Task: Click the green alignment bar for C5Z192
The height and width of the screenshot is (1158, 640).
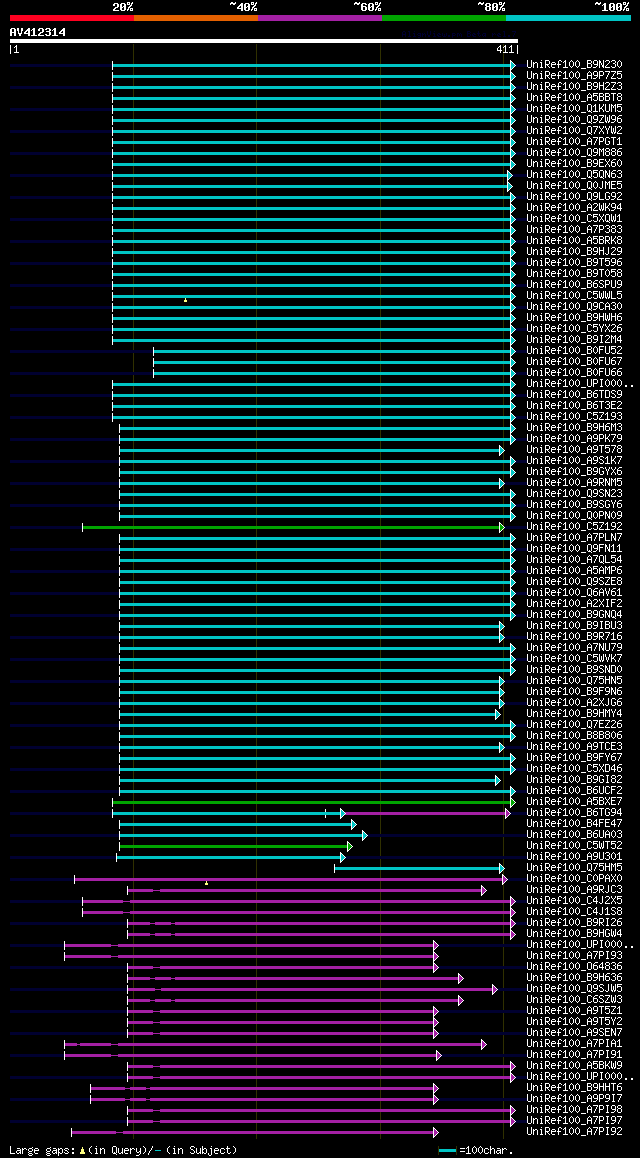Action: [x=292, y=527]
